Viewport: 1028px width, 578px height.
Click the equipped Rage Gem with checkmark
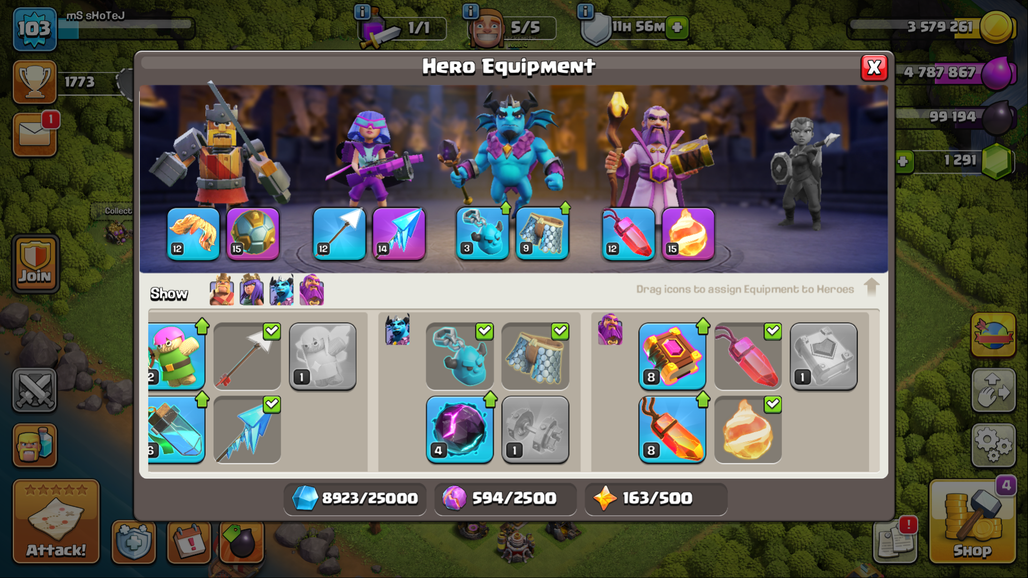tap(748, 356)
